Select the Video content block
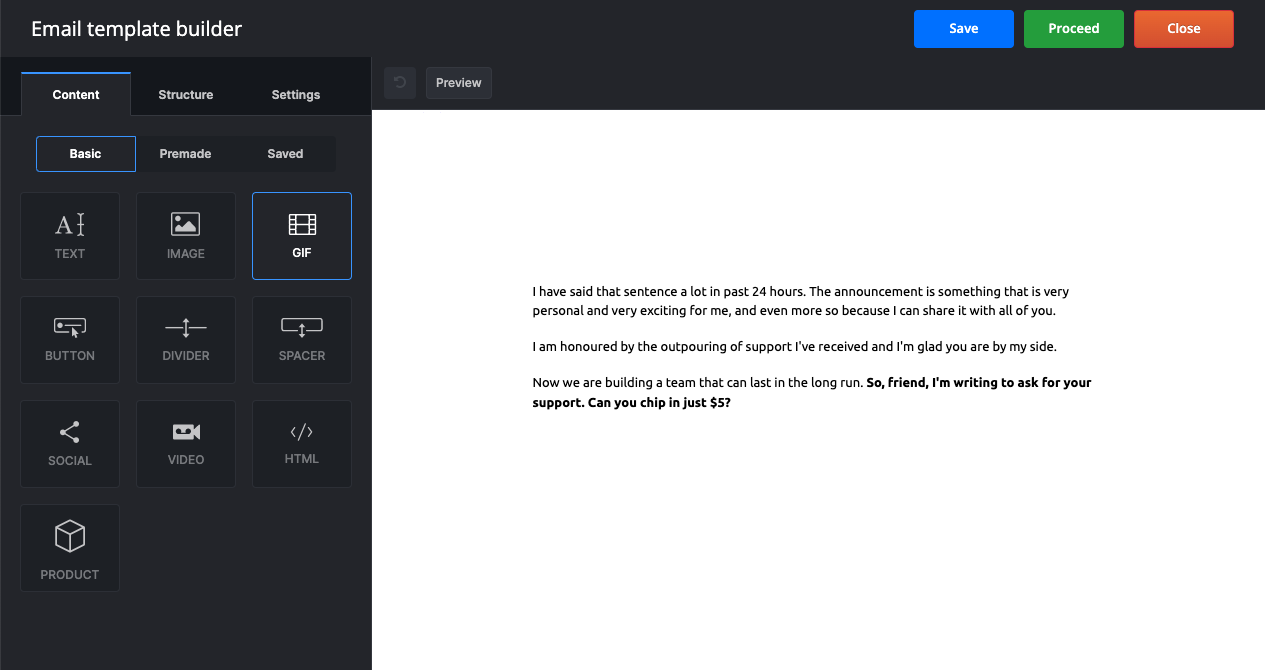The image size is (1265, 670). tap(186, 444)
